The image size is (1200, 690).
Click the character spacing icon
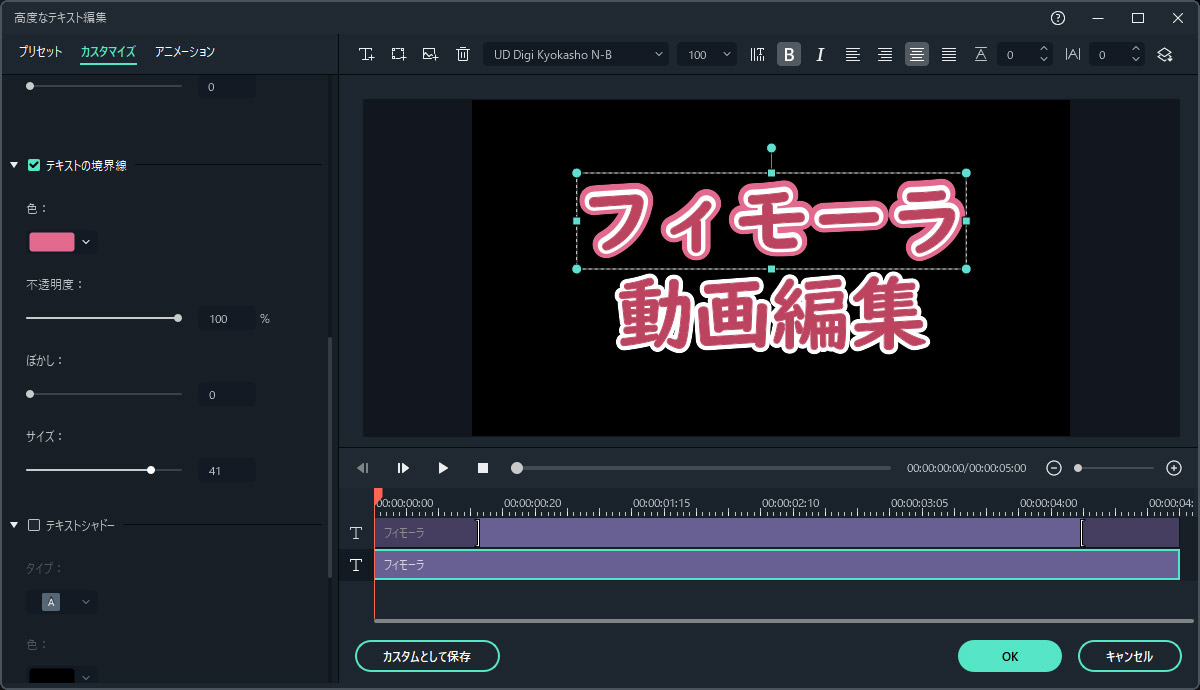(x=1073, y=55)
